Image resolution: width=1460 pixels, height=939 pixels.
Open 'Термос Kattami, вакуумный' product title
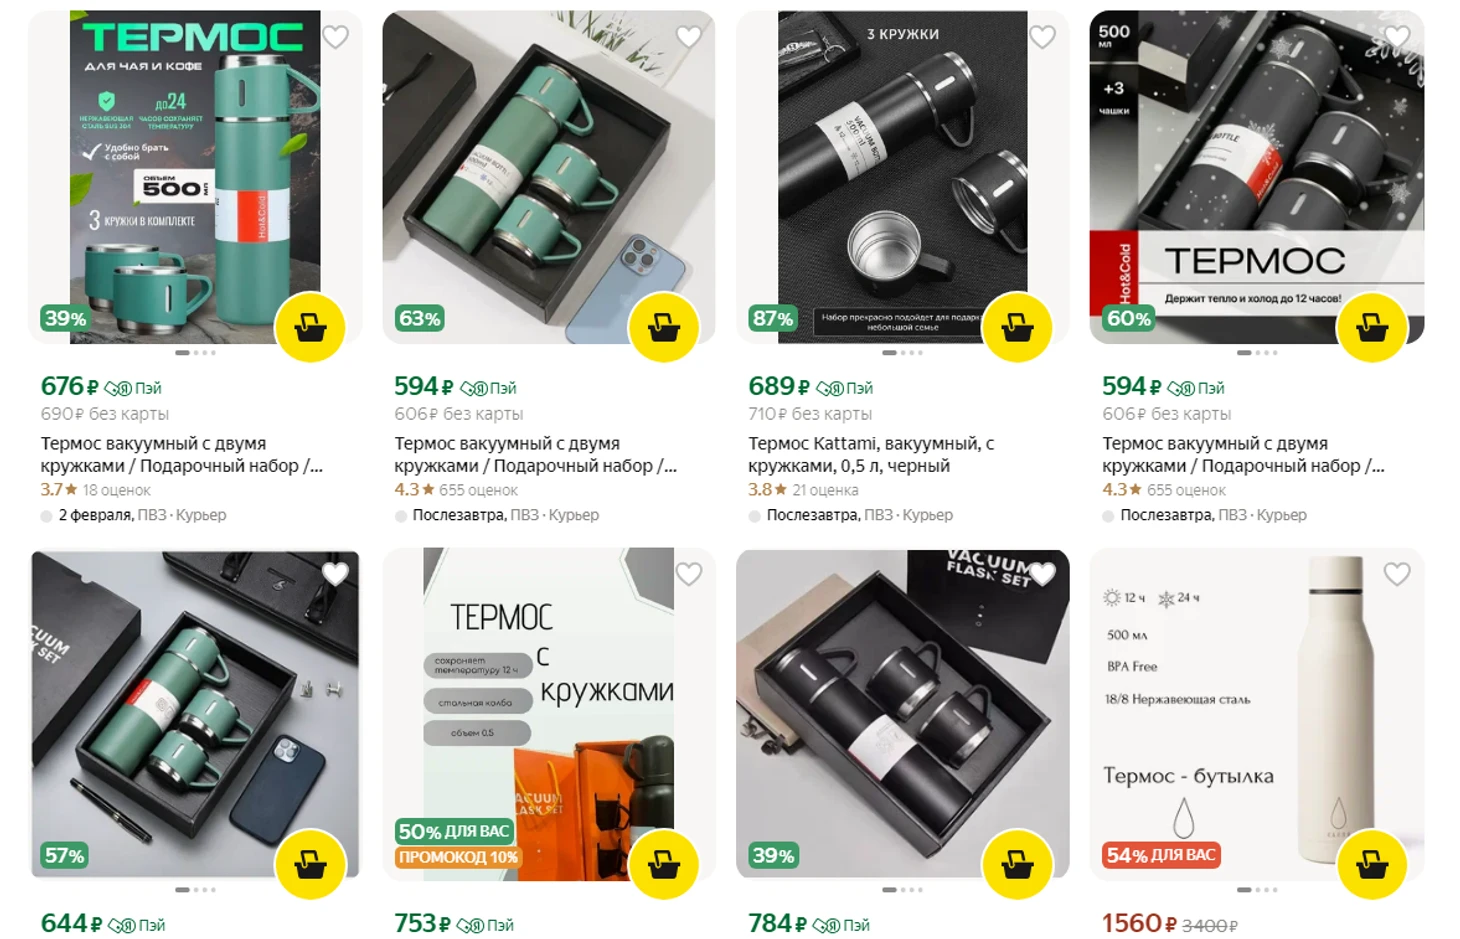[871, 454]
